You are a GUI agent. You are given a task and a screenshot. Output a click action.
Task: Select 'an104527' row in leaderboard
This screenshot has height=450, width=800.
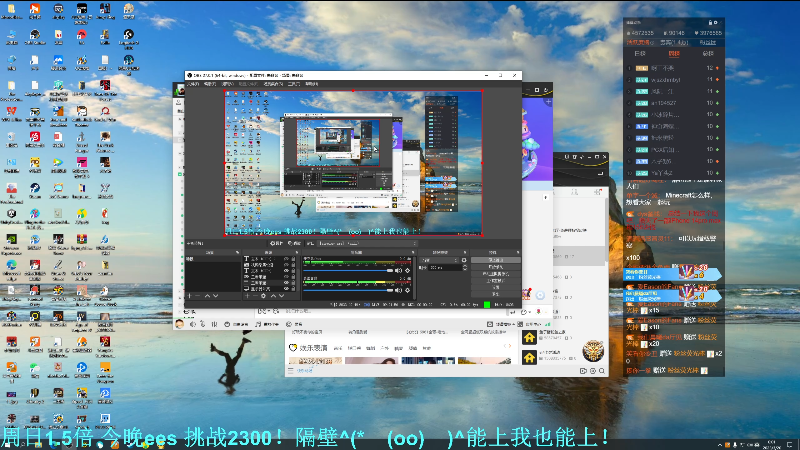[673, 103]
